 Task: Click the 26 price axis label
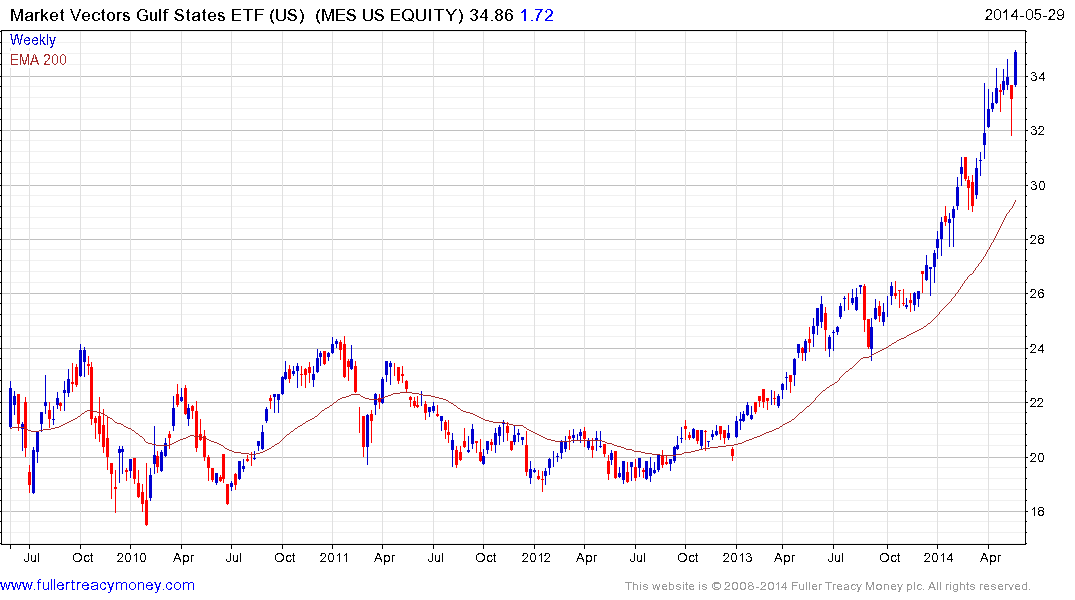click(x=1037, y=293)
